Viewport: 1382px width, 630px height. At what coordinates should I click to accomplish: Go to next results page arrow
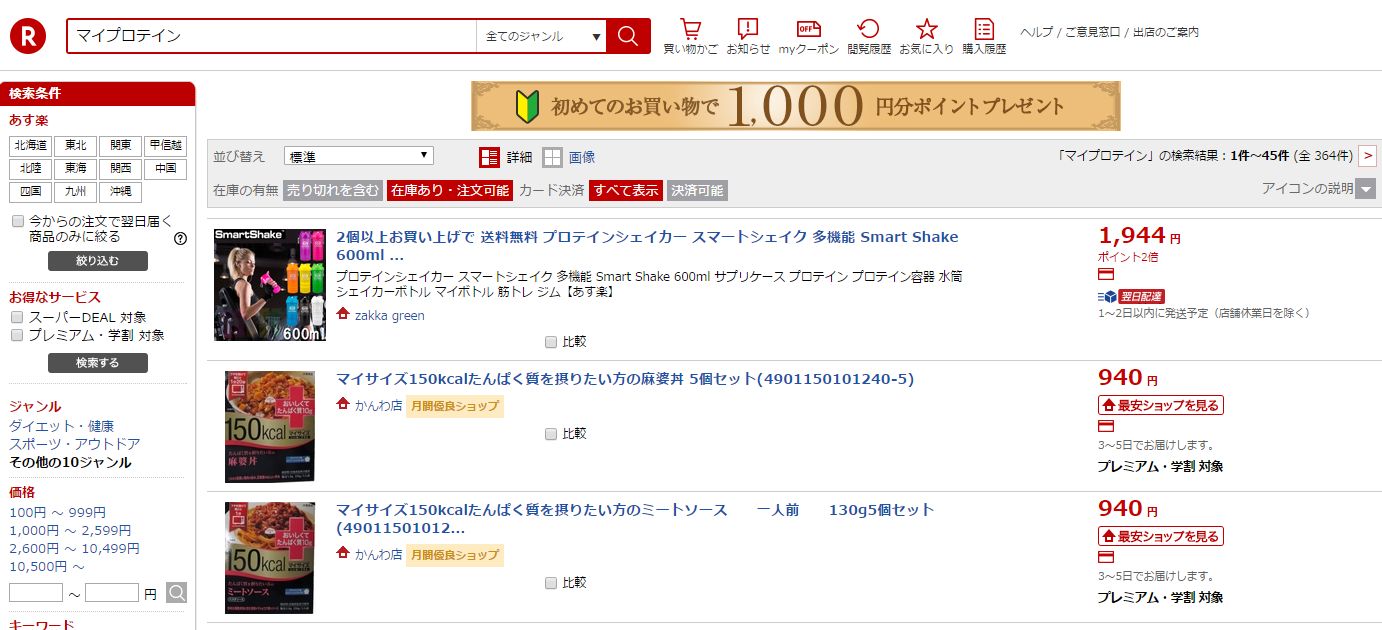click(1368, 156)
